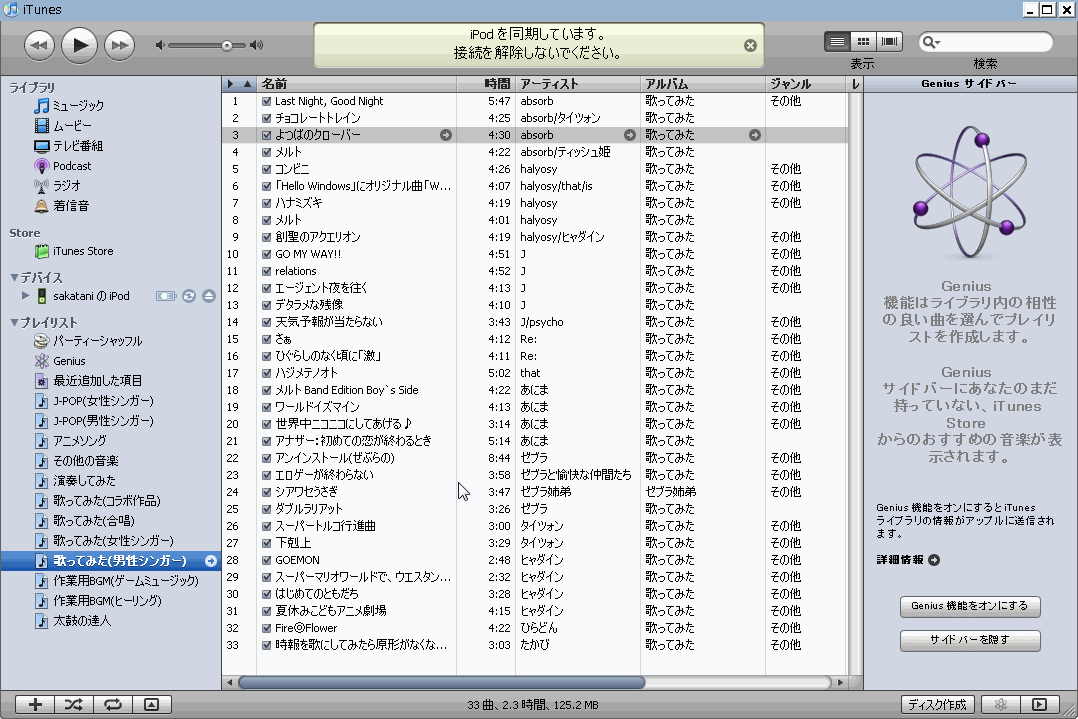Open 演奏してみた playlist
Screen dimensions: 1078x719
pos(75,480)
